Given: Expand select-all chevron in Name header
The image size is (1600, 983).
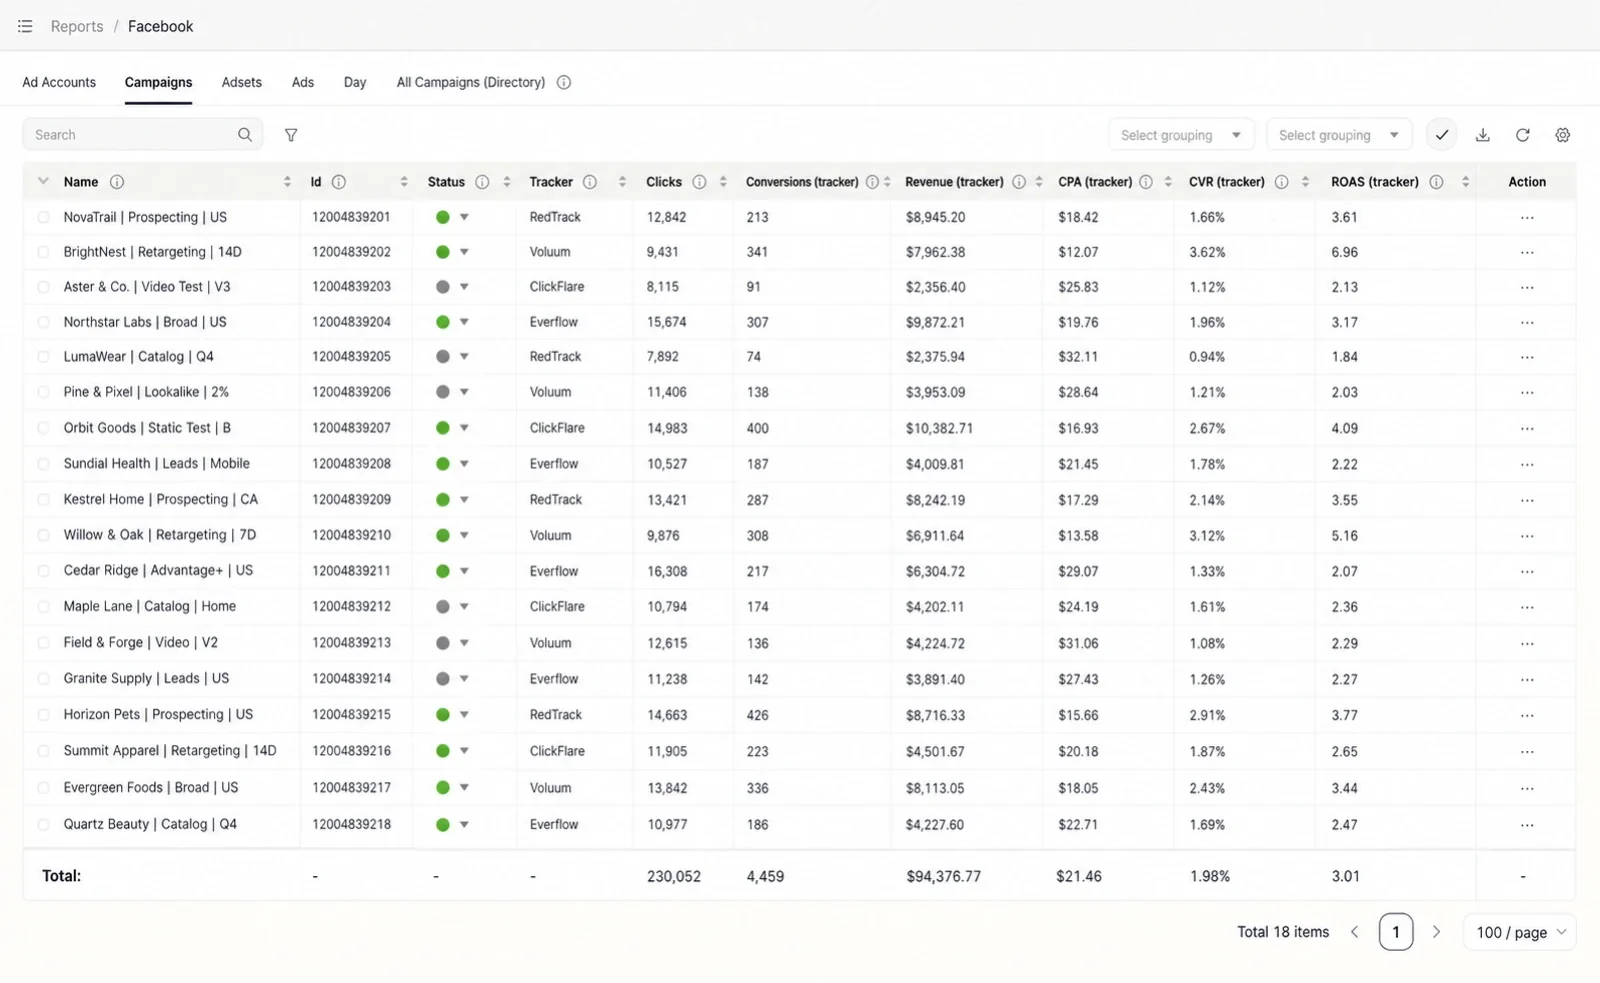Looking at the screenshot, I should click(x=43, y=181).
